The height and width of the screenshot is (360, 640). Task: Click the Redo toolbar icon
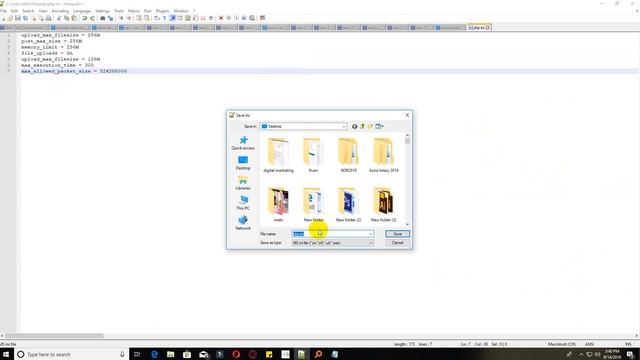[x=92, y=18]
